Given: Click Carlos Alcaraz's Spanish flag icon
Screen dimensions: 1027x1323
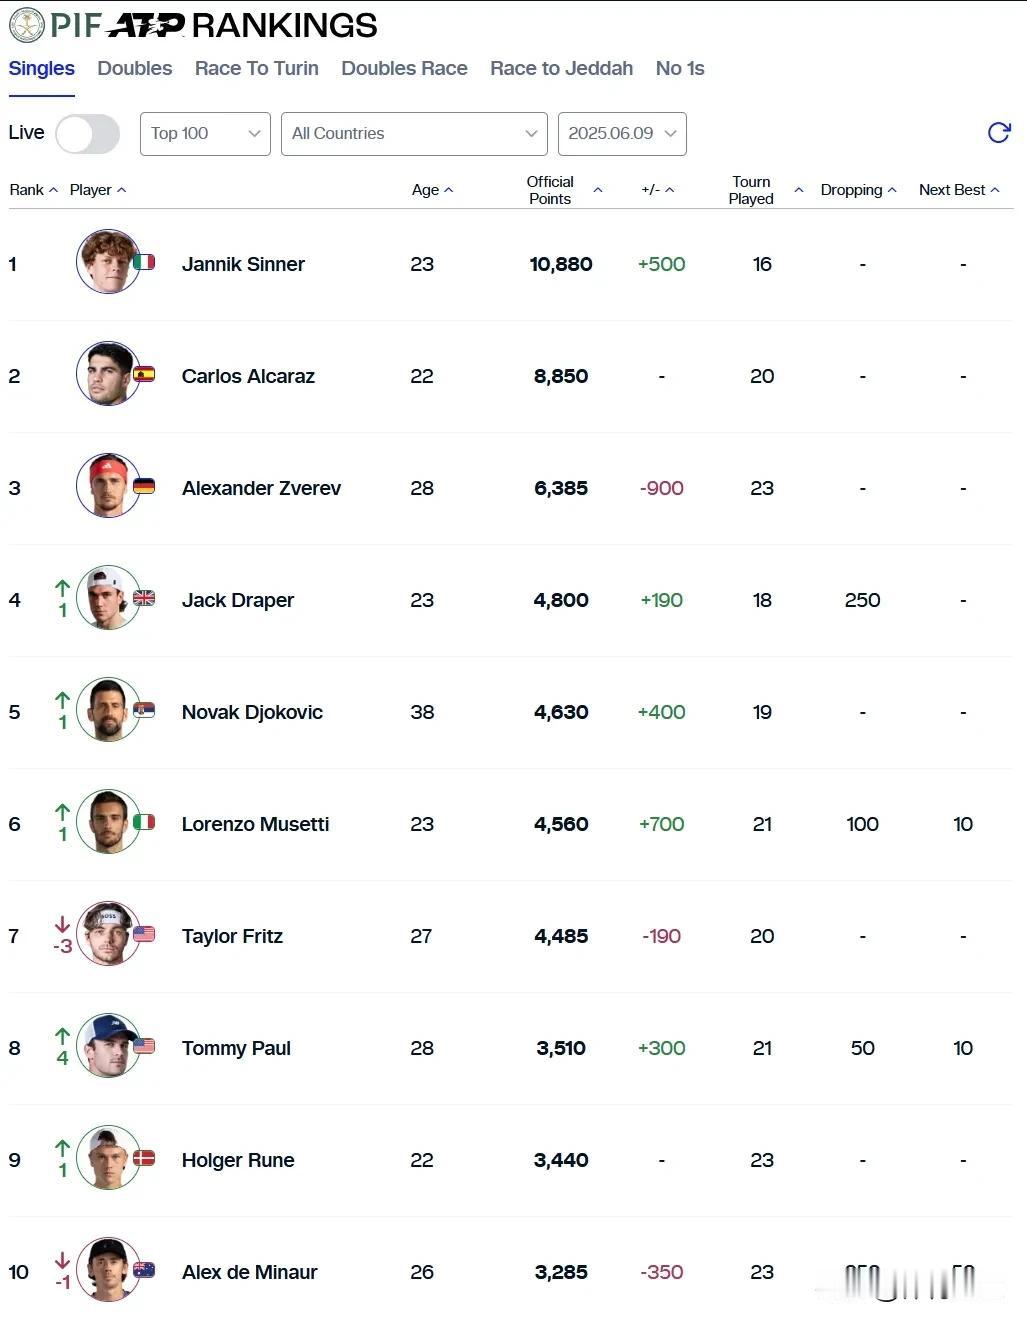Looking at the screenshot, I should click(x=144, y=374).
